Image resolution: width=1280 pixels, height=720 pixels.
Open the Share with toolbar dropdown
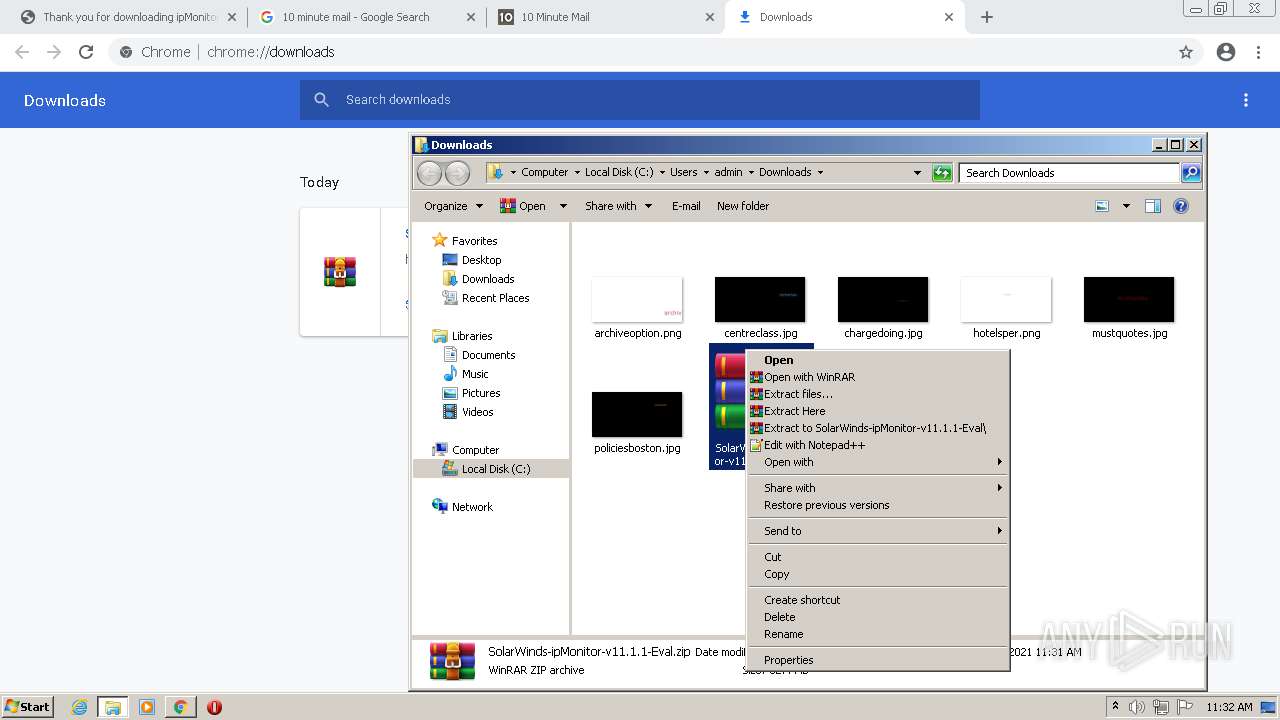[618, 206]
